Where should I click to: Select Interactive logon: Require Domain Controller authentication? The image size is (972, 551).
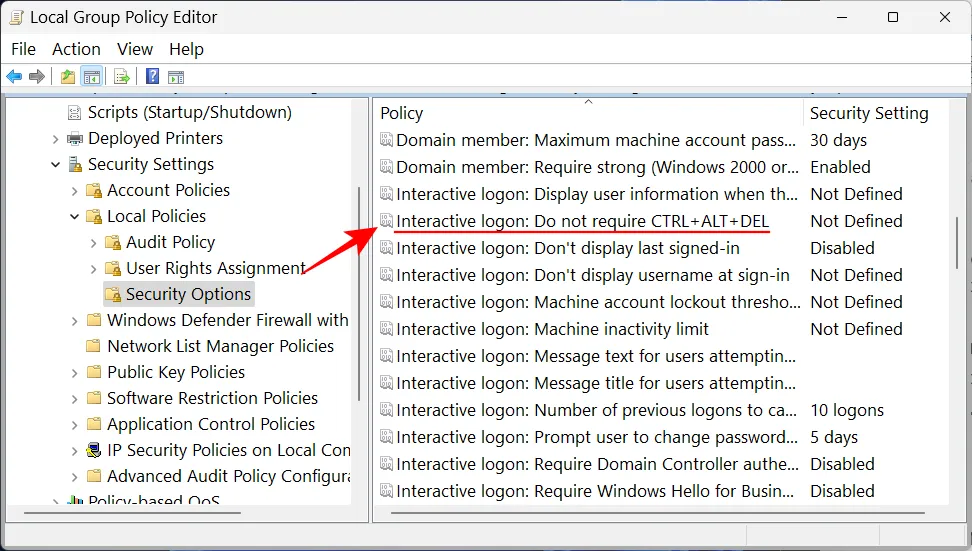(598, 464)
